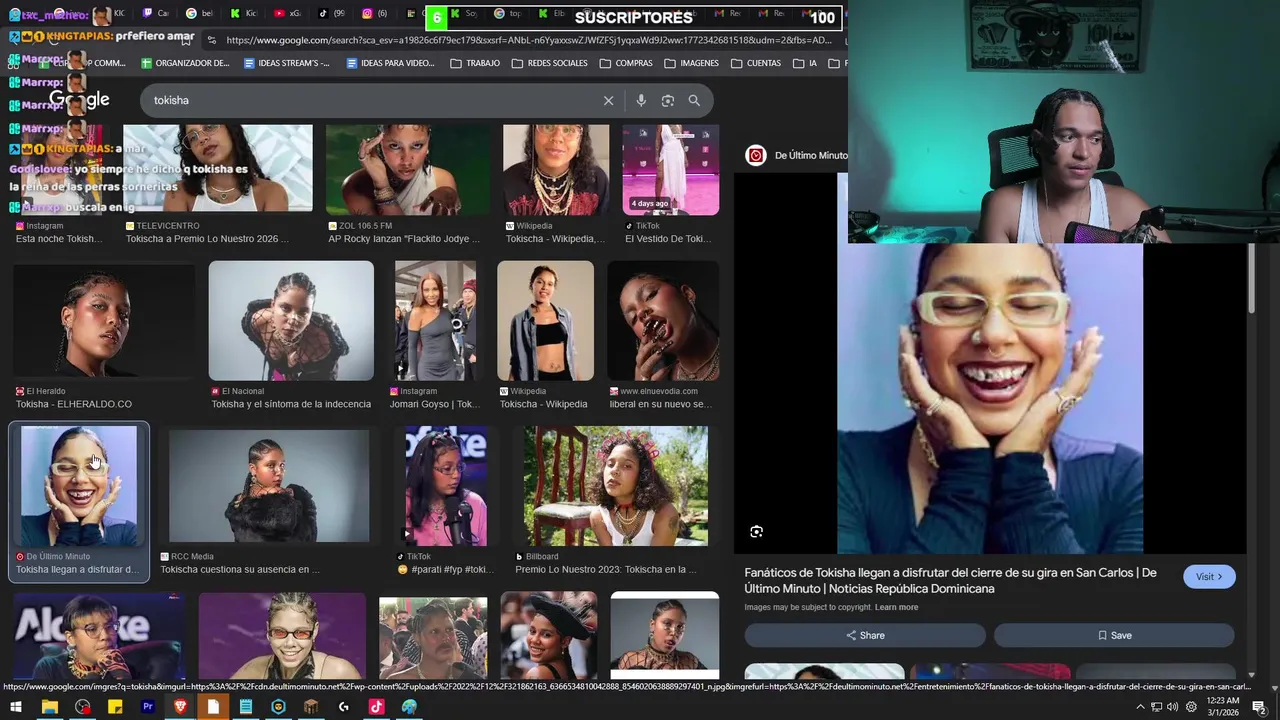
Task: Open the notification center with 2 alerts
Action: pyautogui.click(x=1259, y=707)
